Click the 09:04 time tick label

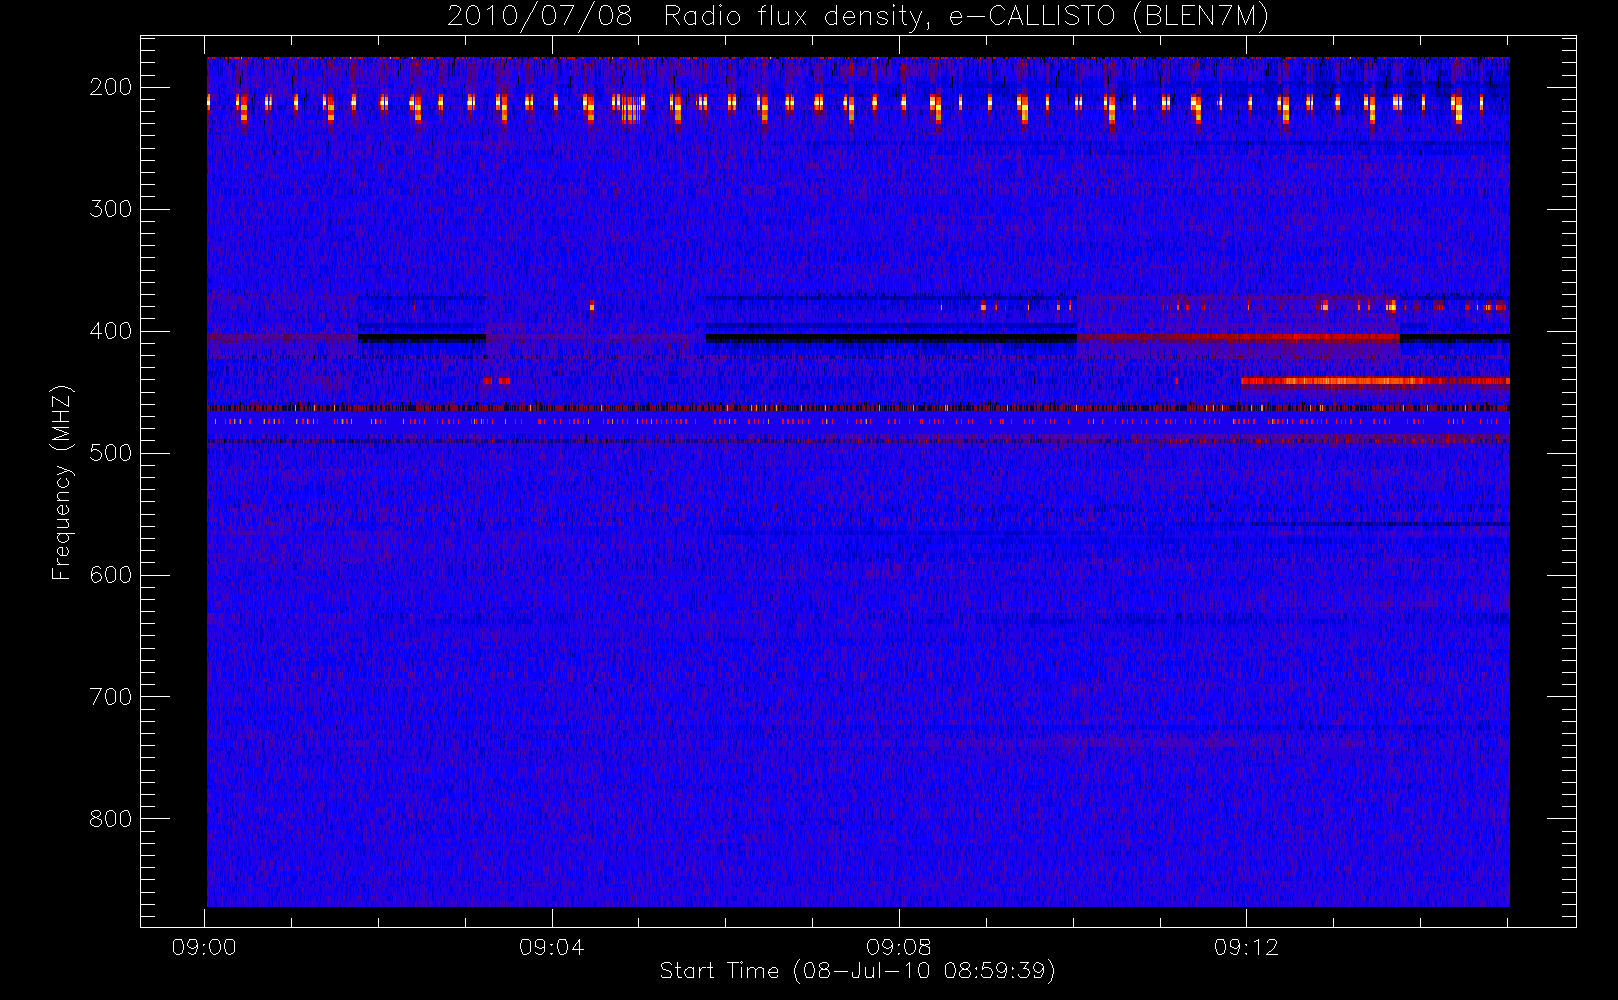(551, 947)
